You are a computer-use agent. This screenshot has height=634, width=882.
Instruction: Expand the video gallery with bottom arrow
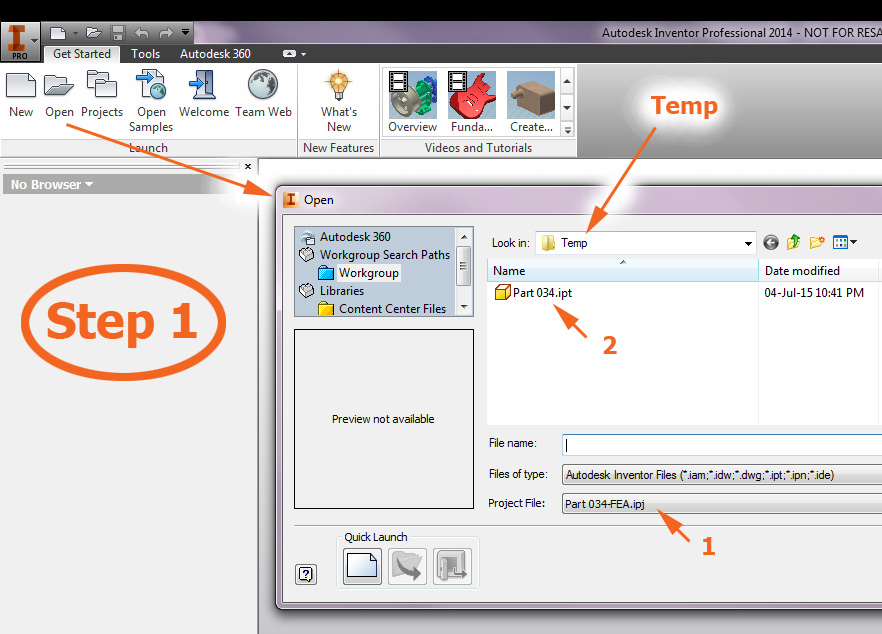(x=568, y=130)
